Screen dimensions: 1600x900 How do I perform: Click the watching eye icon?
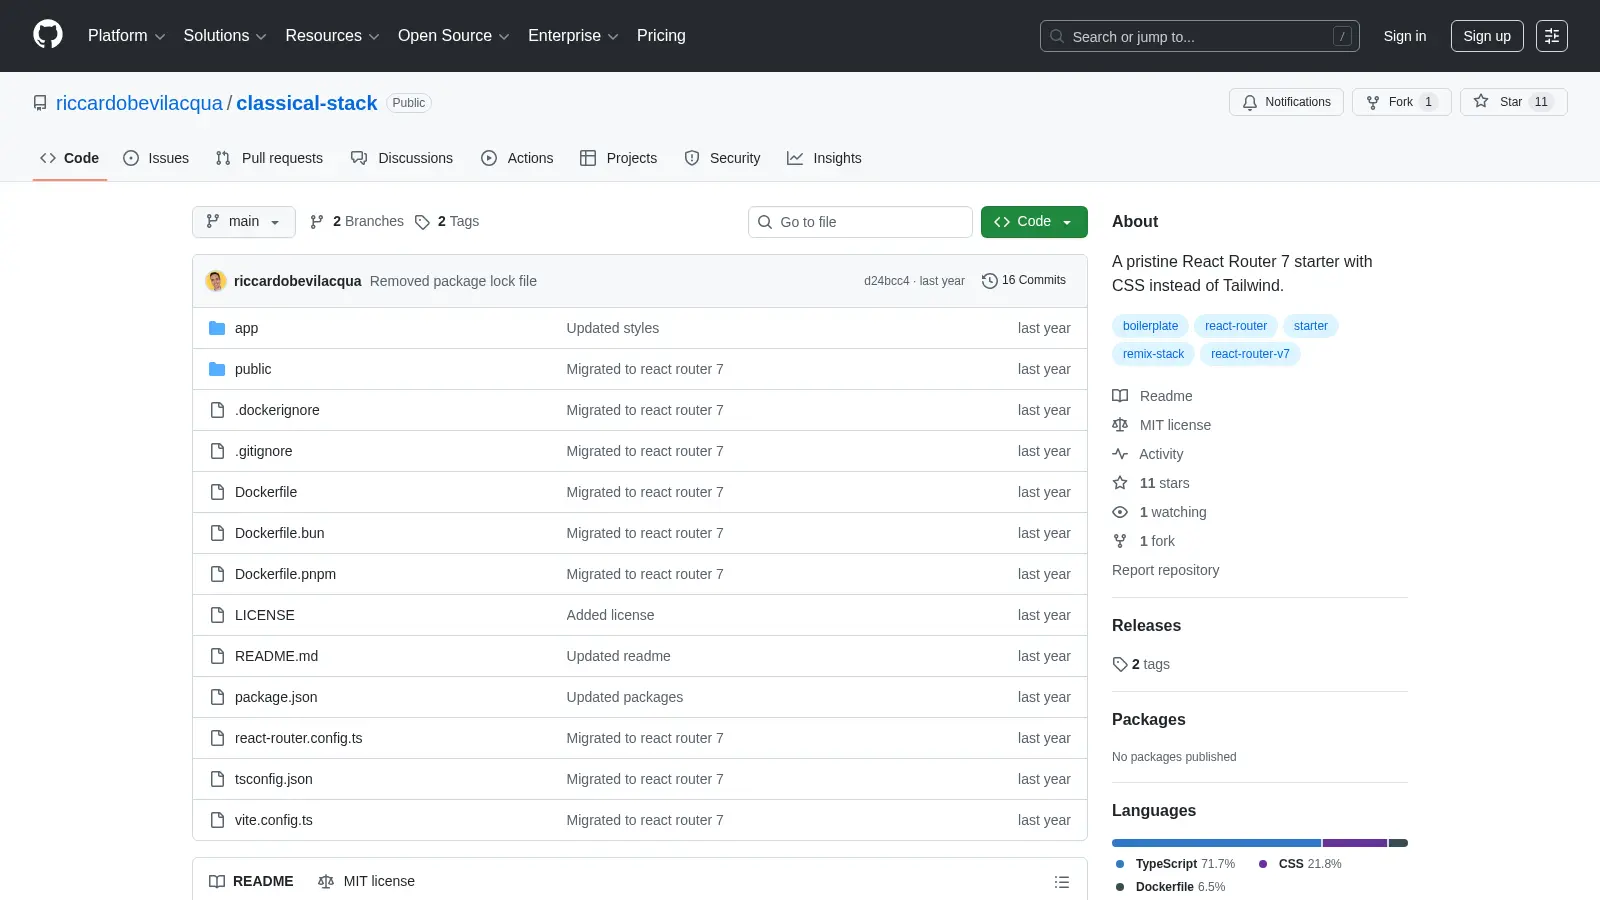(1120, 512)
